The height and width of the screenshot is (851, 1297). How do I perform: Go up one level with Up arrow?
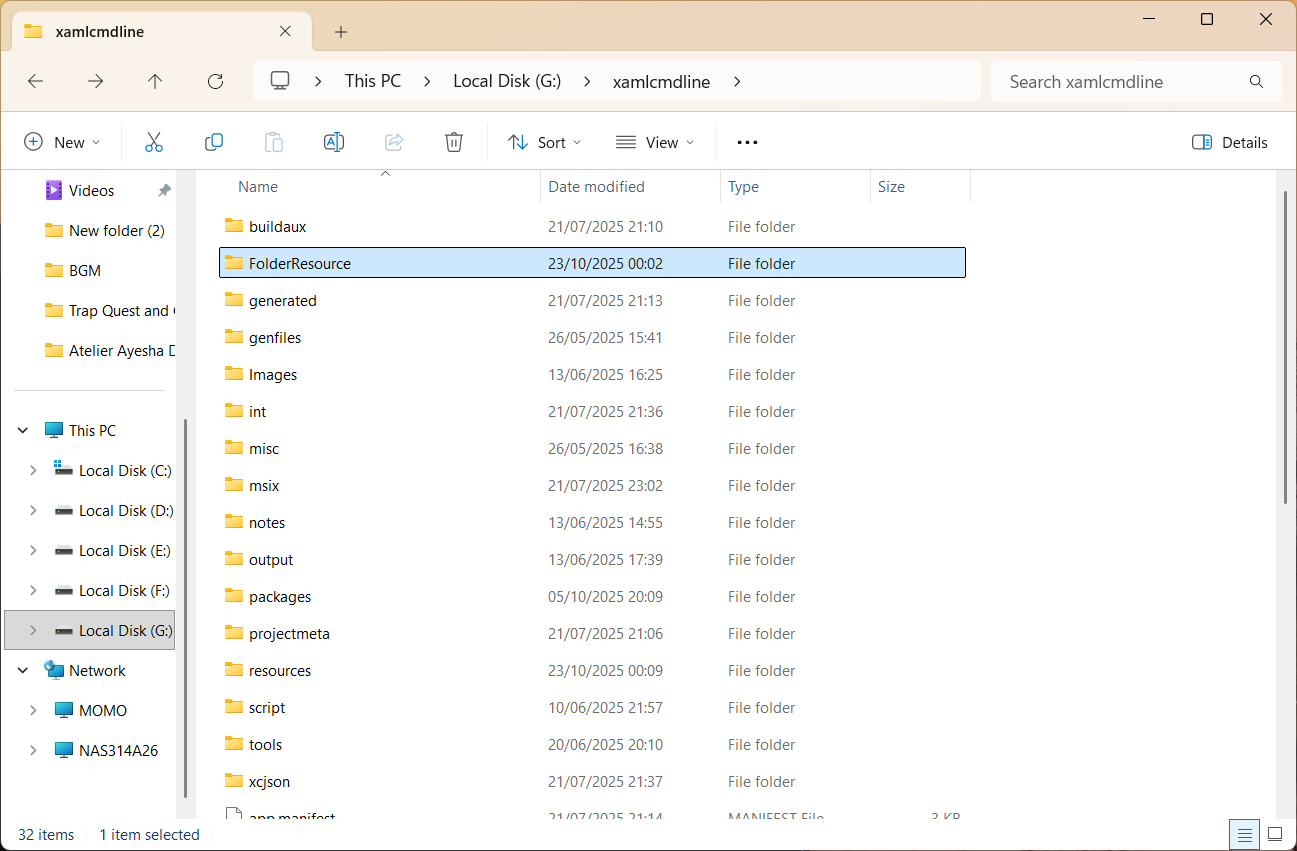coord(155,82)
